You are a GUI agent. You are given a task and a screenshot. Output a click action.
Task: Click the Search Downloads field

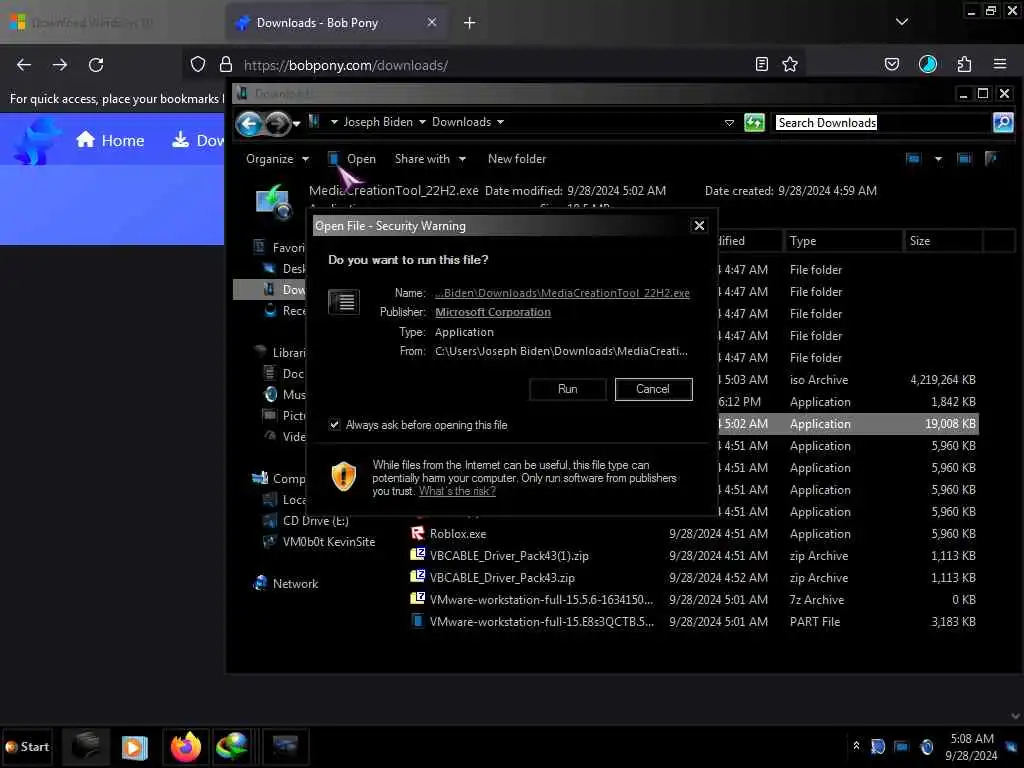coord(882,123)
